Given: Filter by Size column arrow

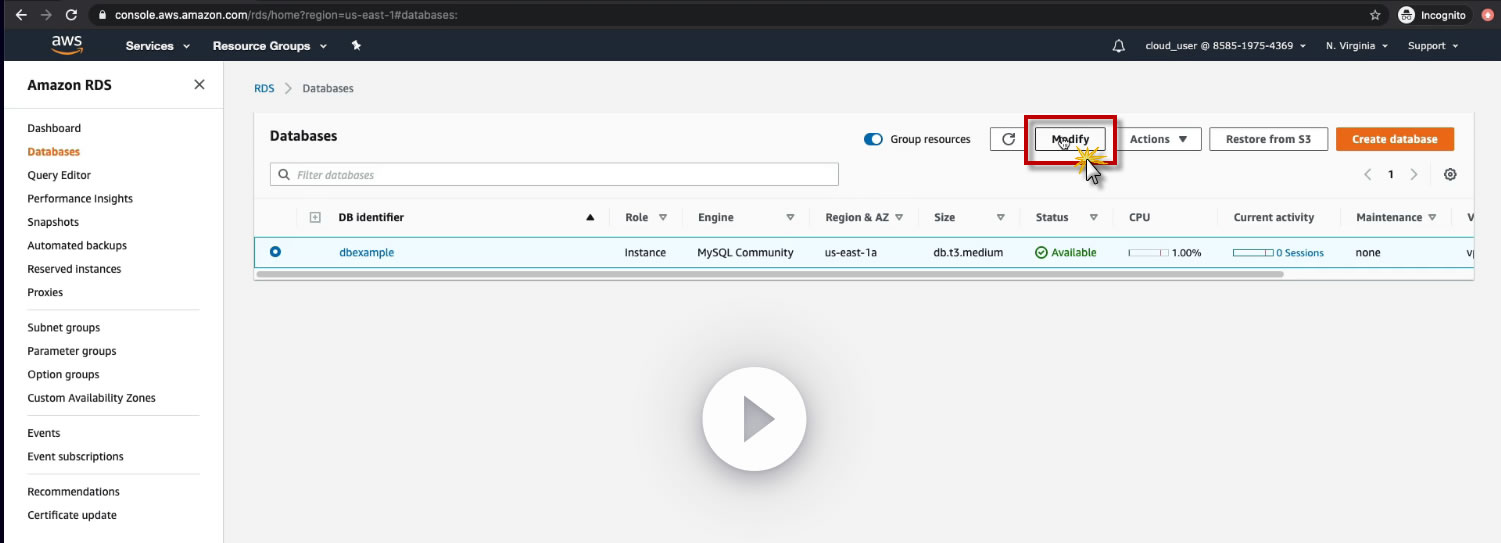Looking at the screenshot, I should click(x=1000, y=217).
